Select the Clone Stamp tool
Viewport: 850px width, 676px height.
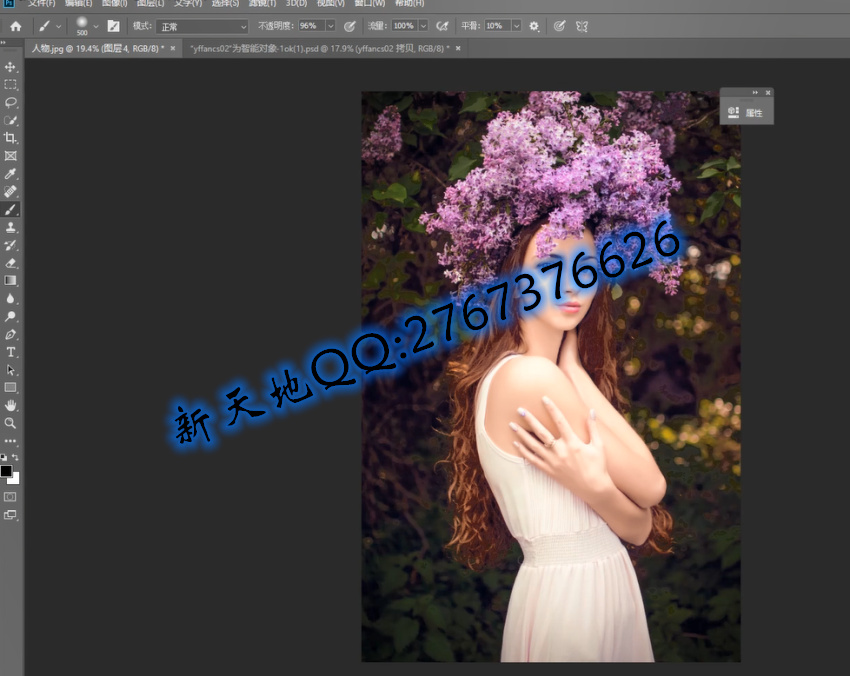tap(11, 228)
